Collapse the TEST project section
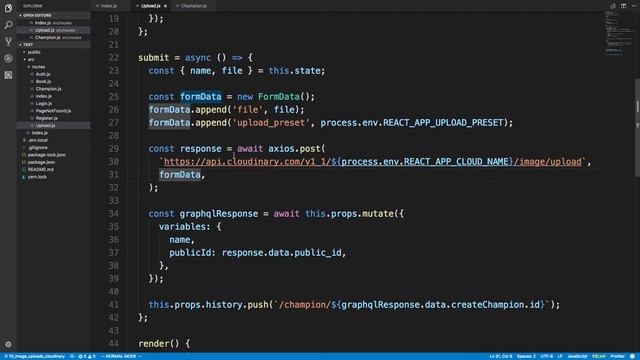The width and height of the screenshot is (640, 360). (53, 44)
